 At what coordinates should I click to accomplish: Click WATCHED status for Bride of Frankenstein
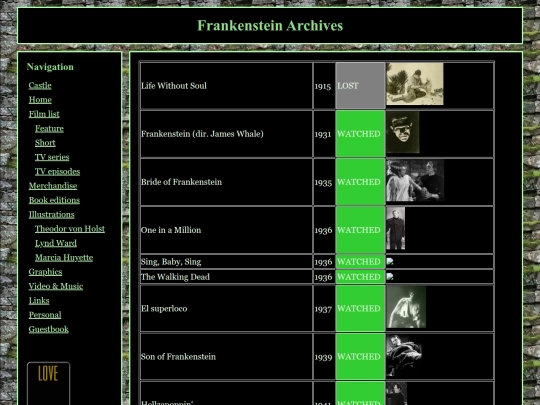point(360,182)
